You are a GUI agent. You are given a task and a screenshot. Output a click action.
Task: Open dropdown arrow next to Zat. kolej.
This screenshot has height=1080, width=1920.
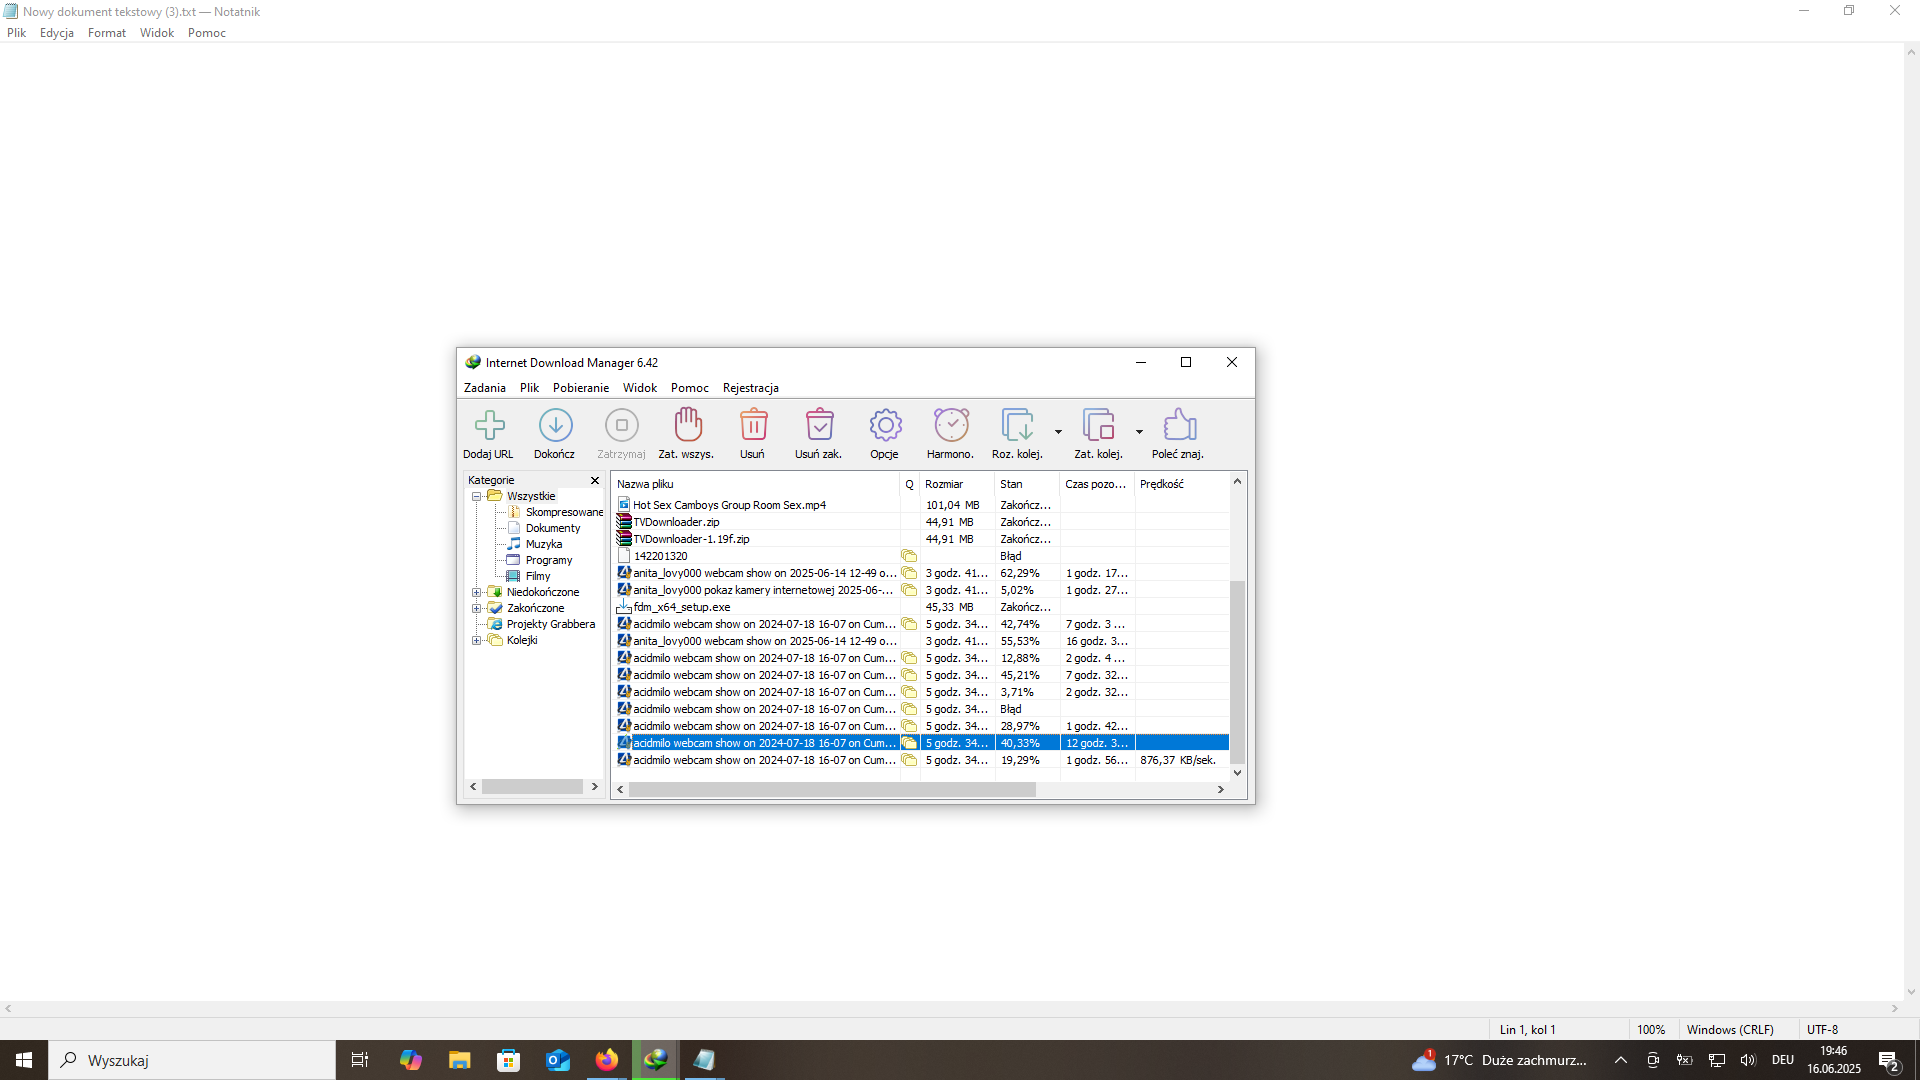[1139, 432]
